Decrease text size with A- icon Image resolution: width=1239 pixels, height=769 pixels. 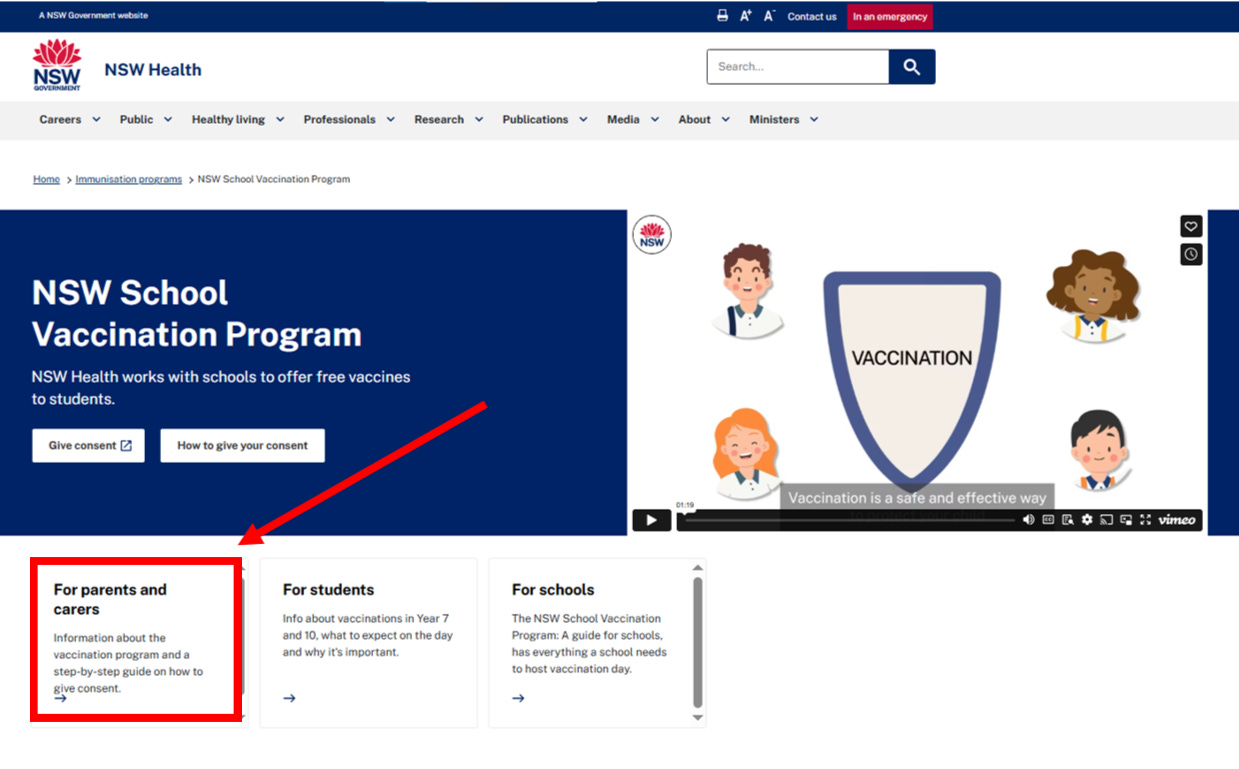tap(769, 16)
